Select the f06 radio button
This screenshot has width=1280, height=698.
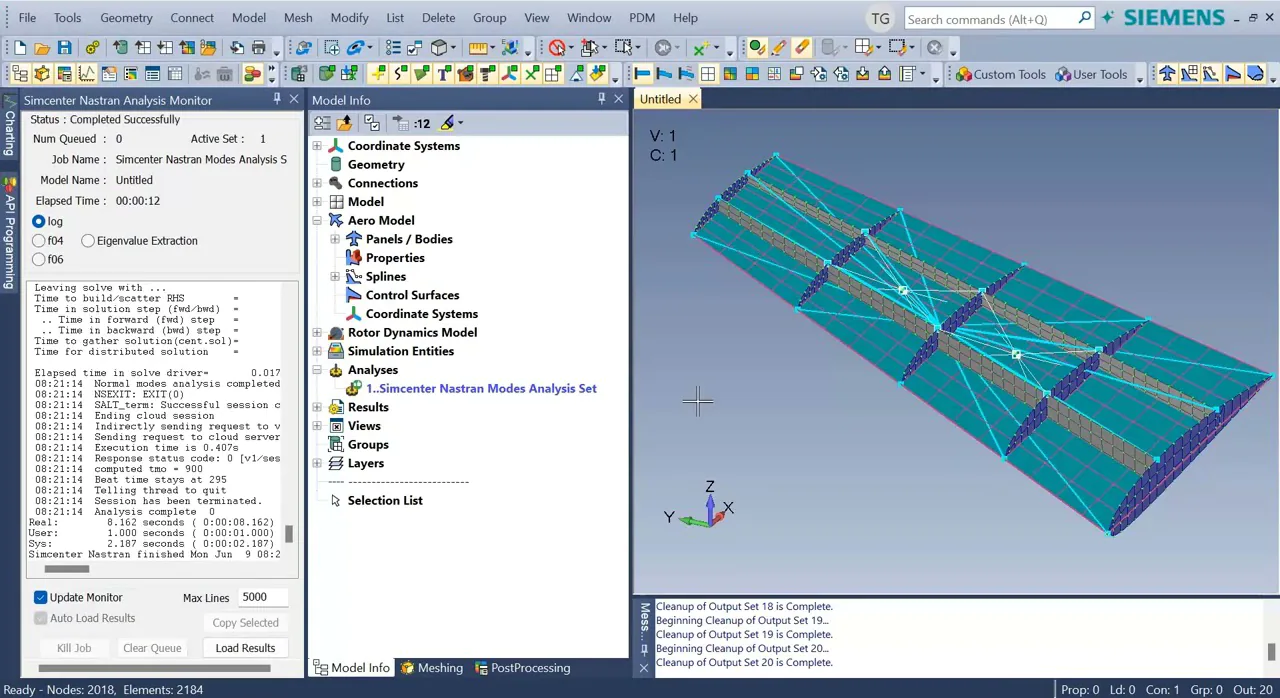39,259
